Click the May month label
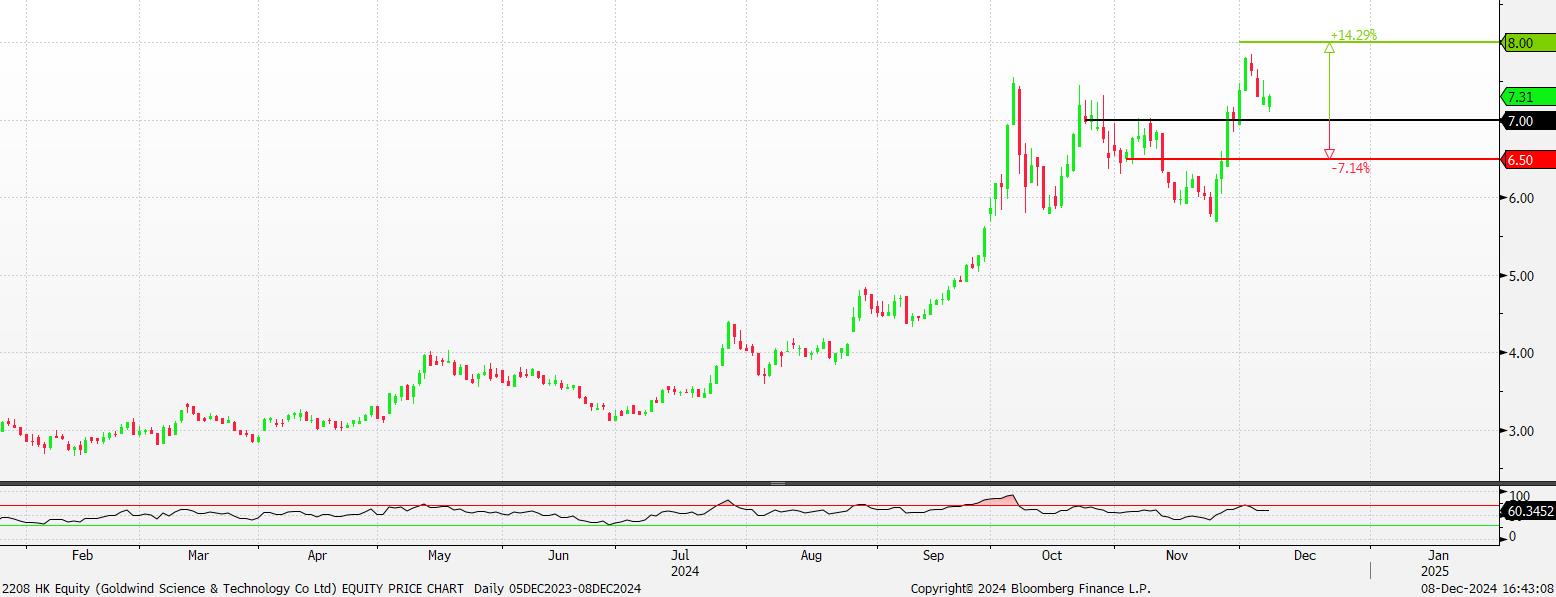This screenshot has width=1556, height=597. point(439,555)
